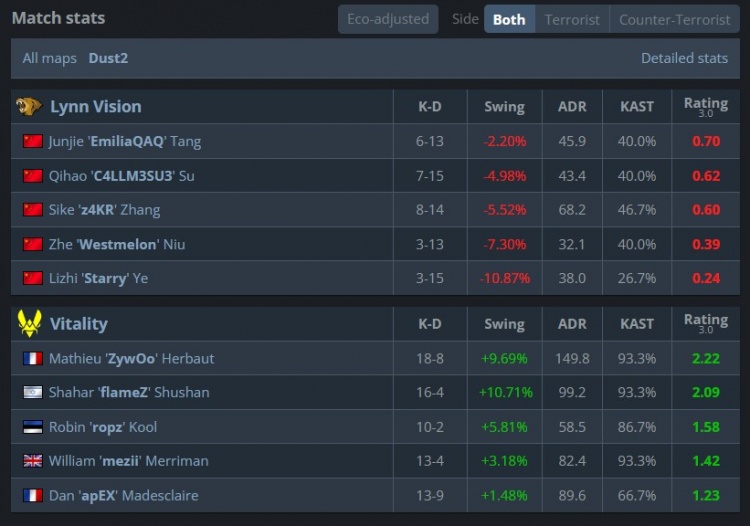Click the French flag next to apEX

[33, 495]
